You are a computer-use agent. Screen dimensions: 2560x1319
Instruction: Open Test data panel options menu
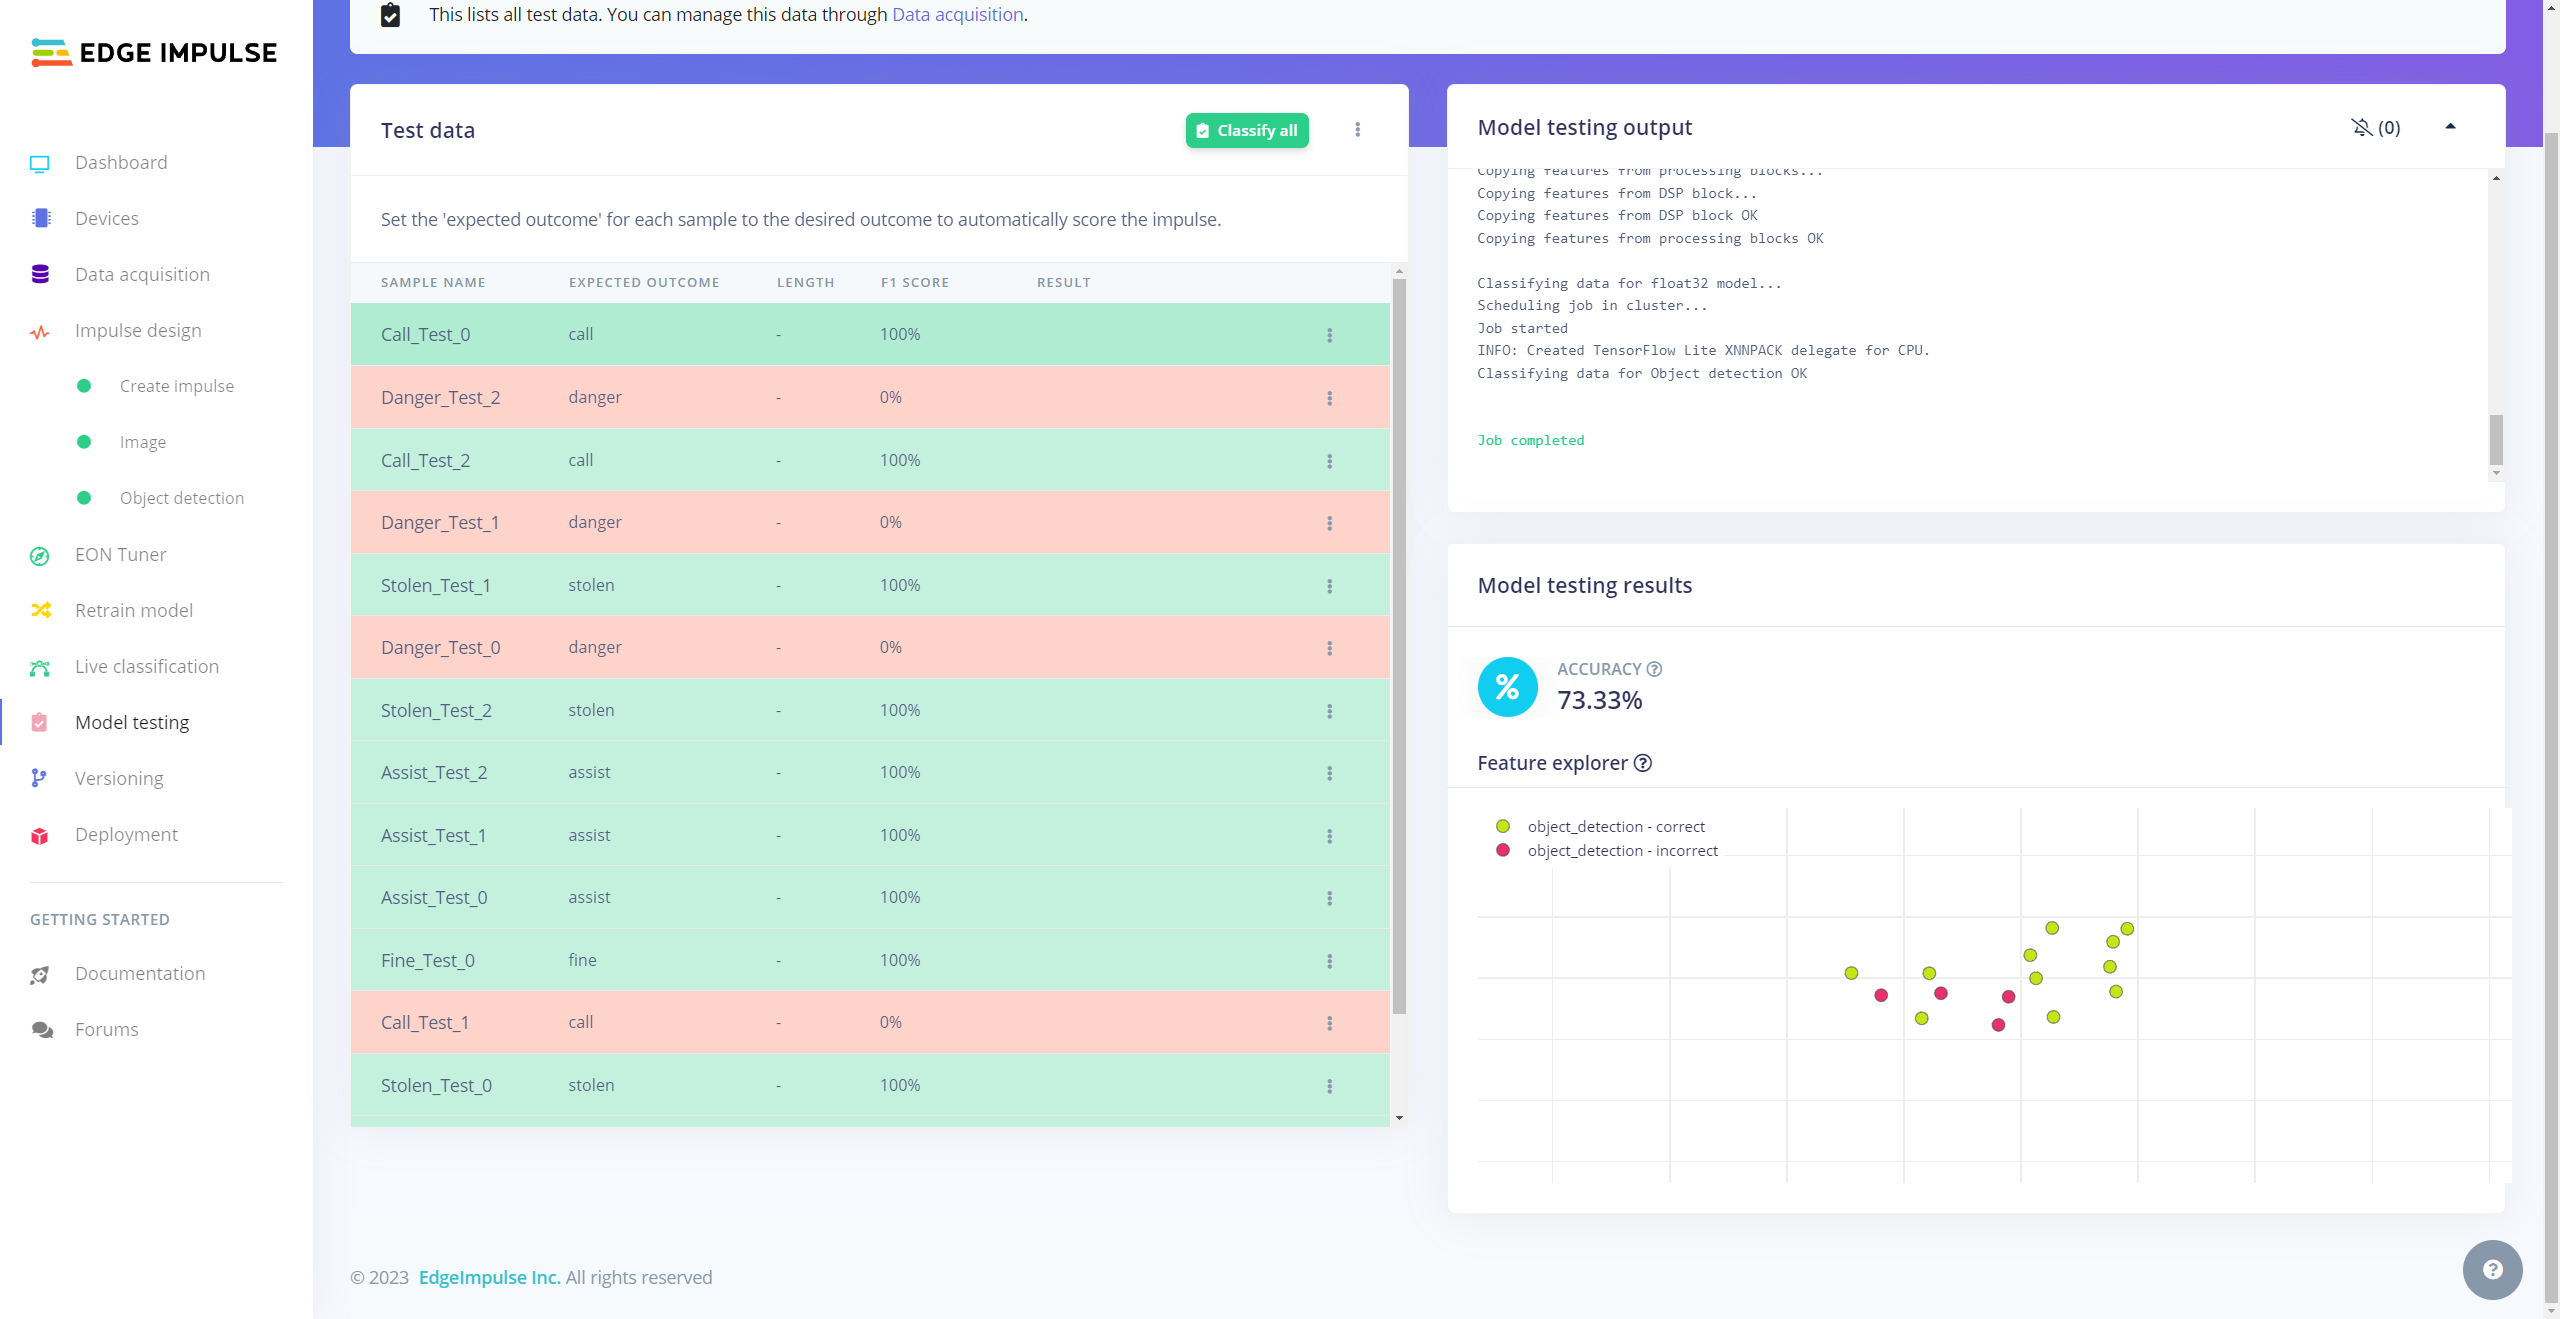tap(1357, 130)
